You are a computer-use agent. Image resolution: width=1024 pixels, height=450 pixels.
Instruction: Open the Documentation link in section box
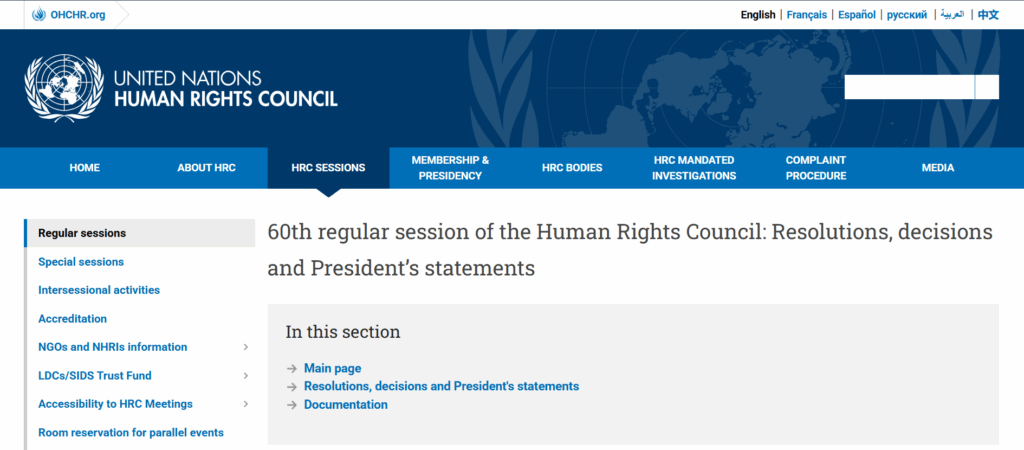click(346, 405)
